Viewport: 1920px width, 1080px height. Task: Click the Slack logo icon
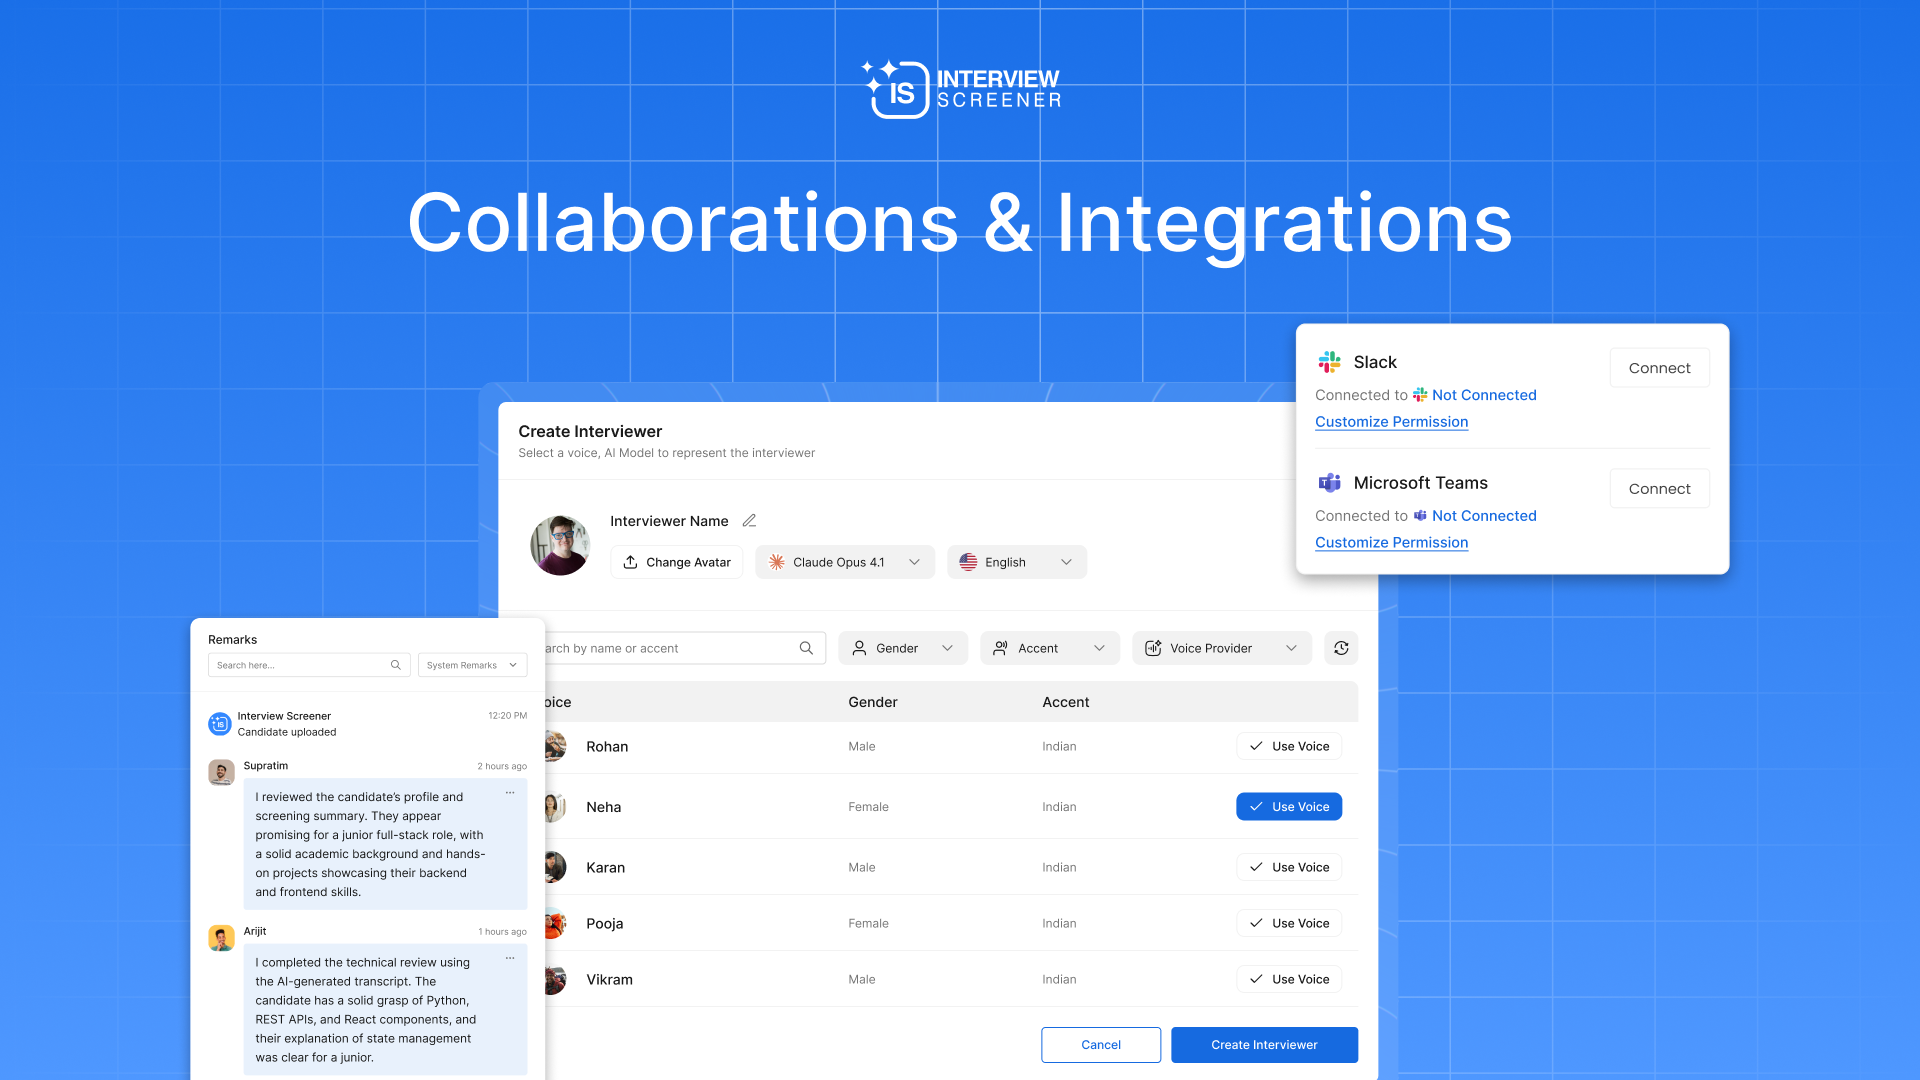1329,362
